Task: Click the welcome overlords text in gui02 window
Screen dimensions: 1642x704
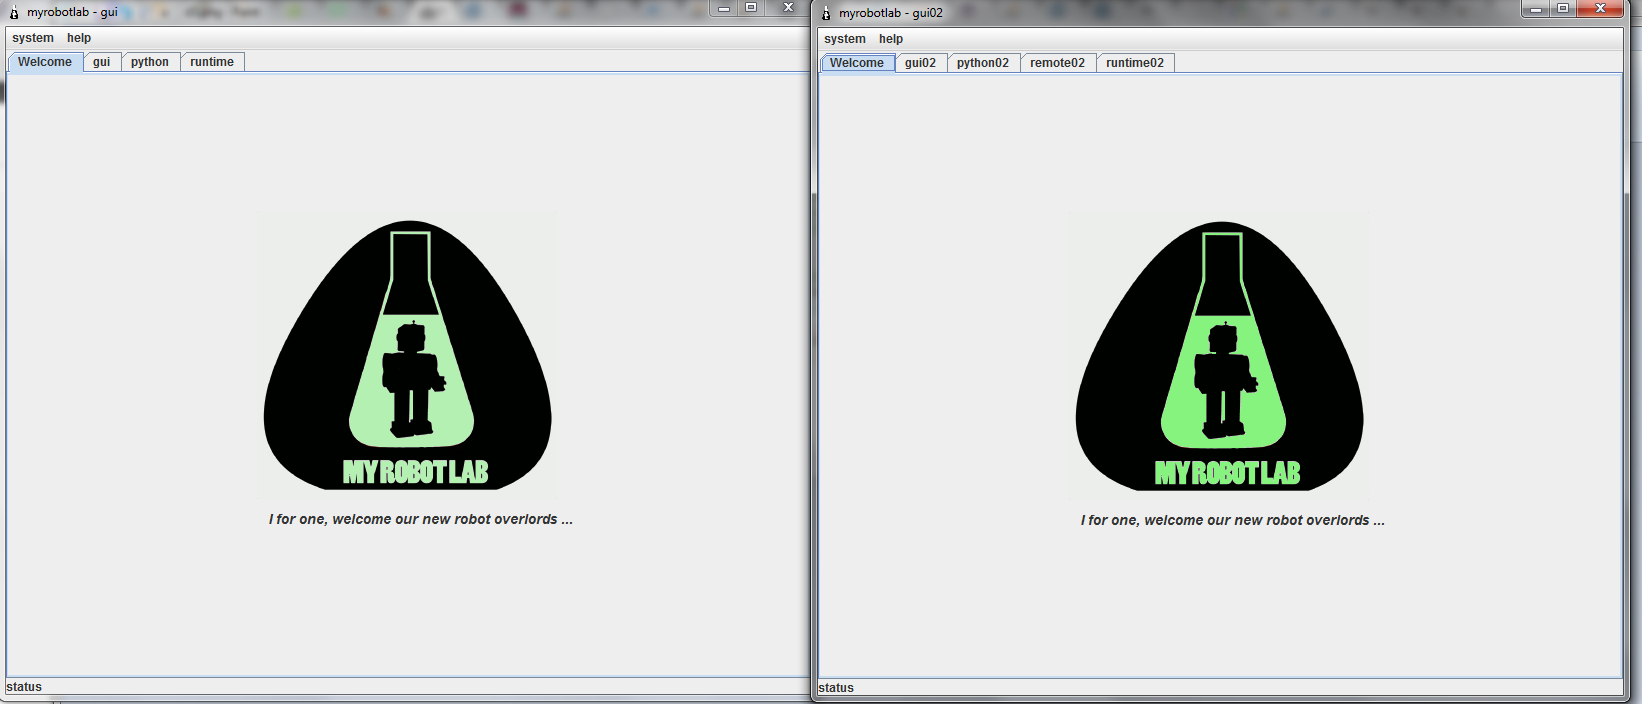Action: [1233, 520]
